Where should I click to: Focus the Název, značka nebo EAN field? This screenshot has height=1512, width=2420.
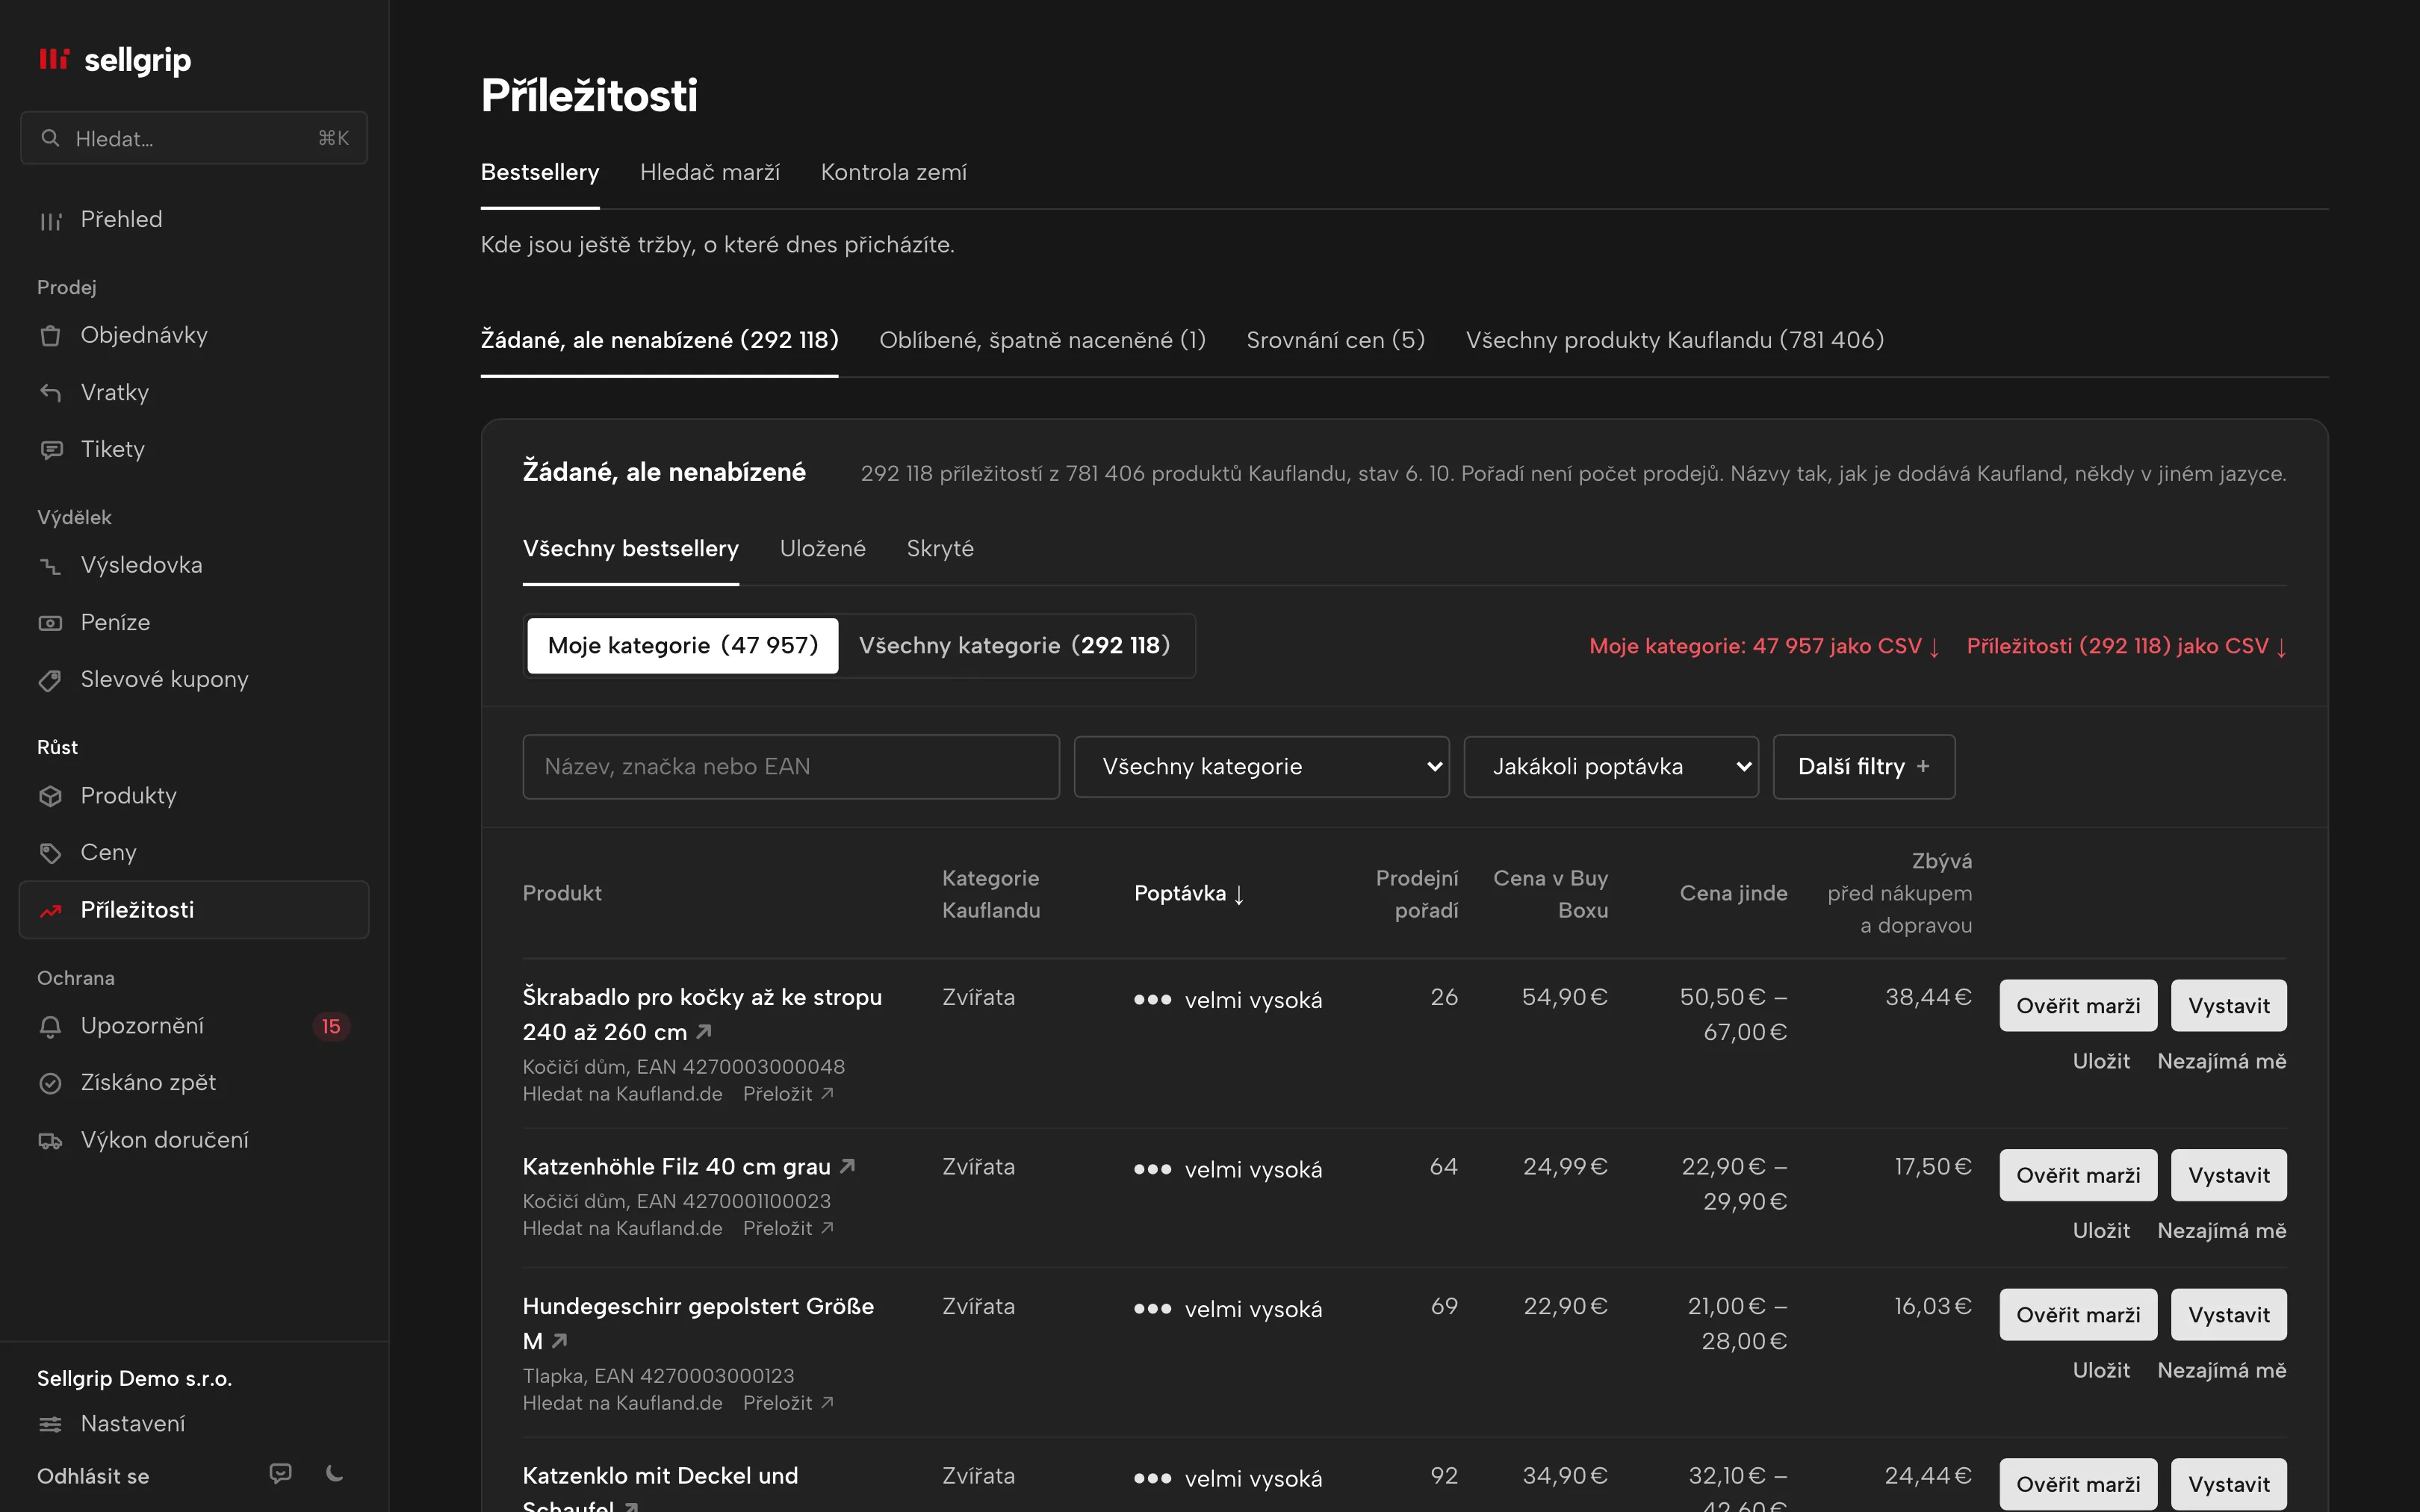pos(791,766)
